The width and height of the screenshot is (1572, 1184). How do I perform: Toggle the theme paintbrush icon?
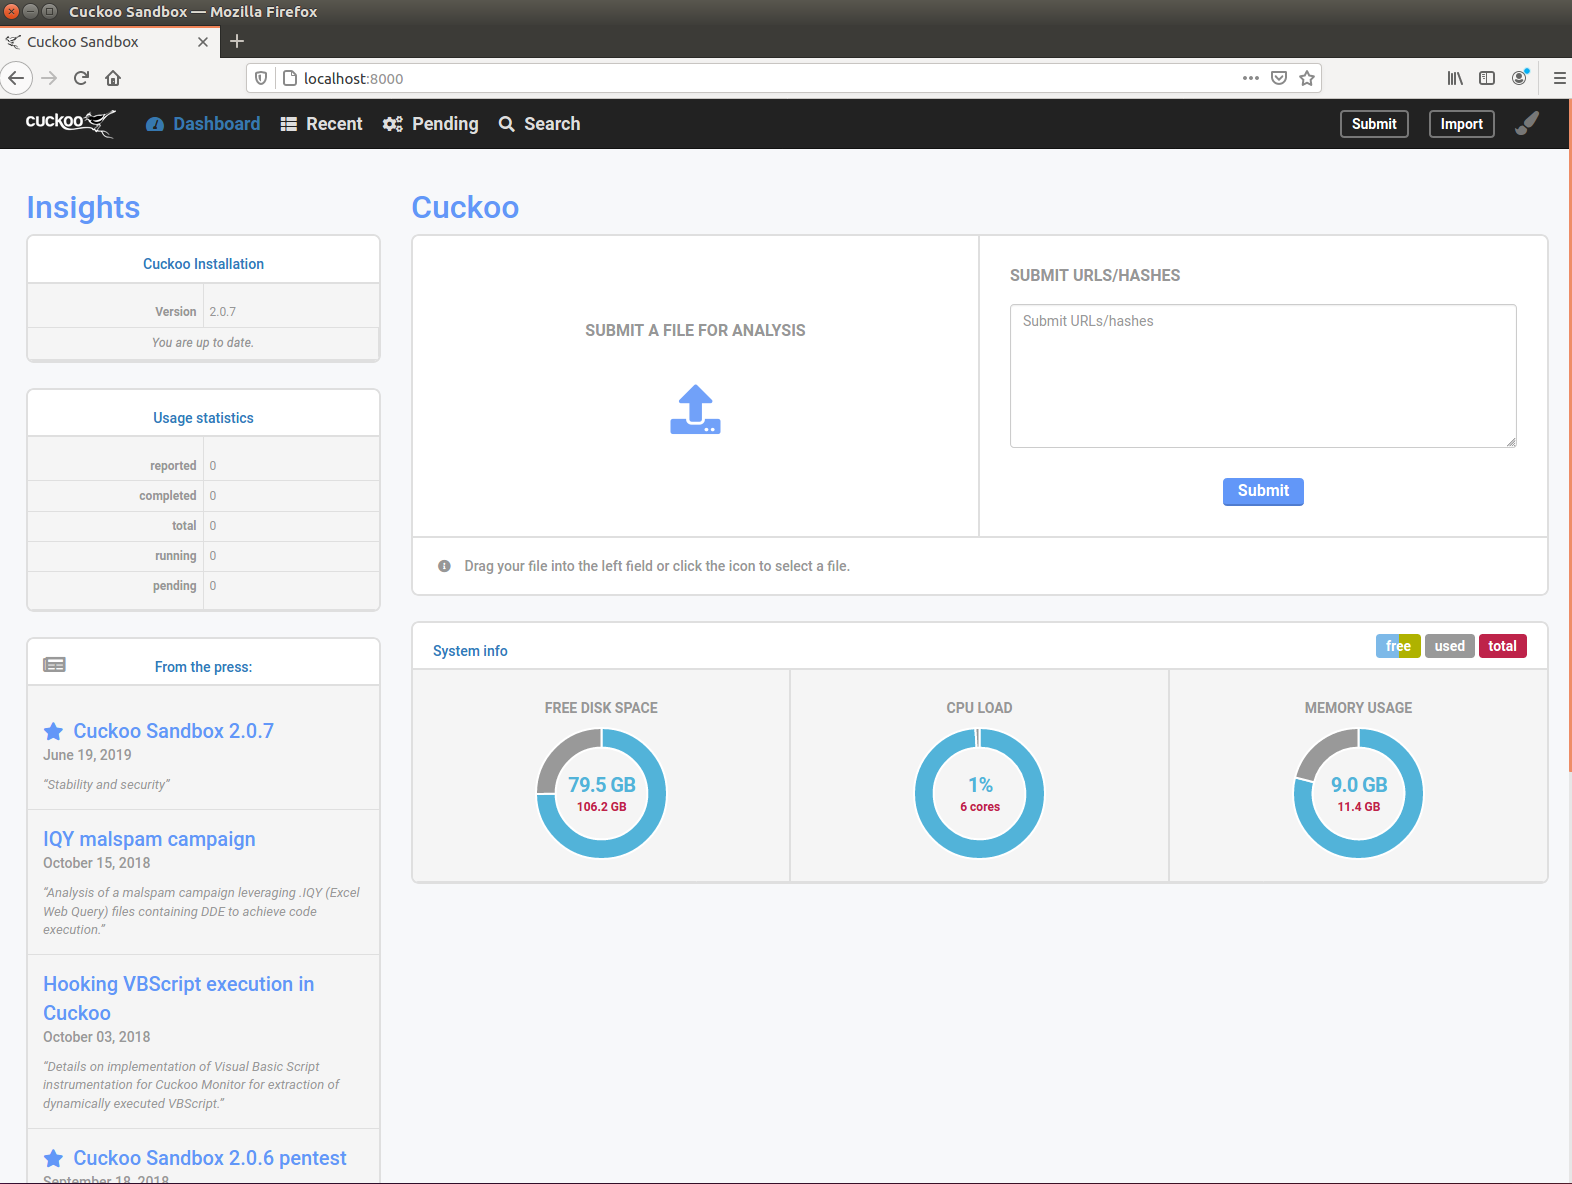coord(1527,123)
